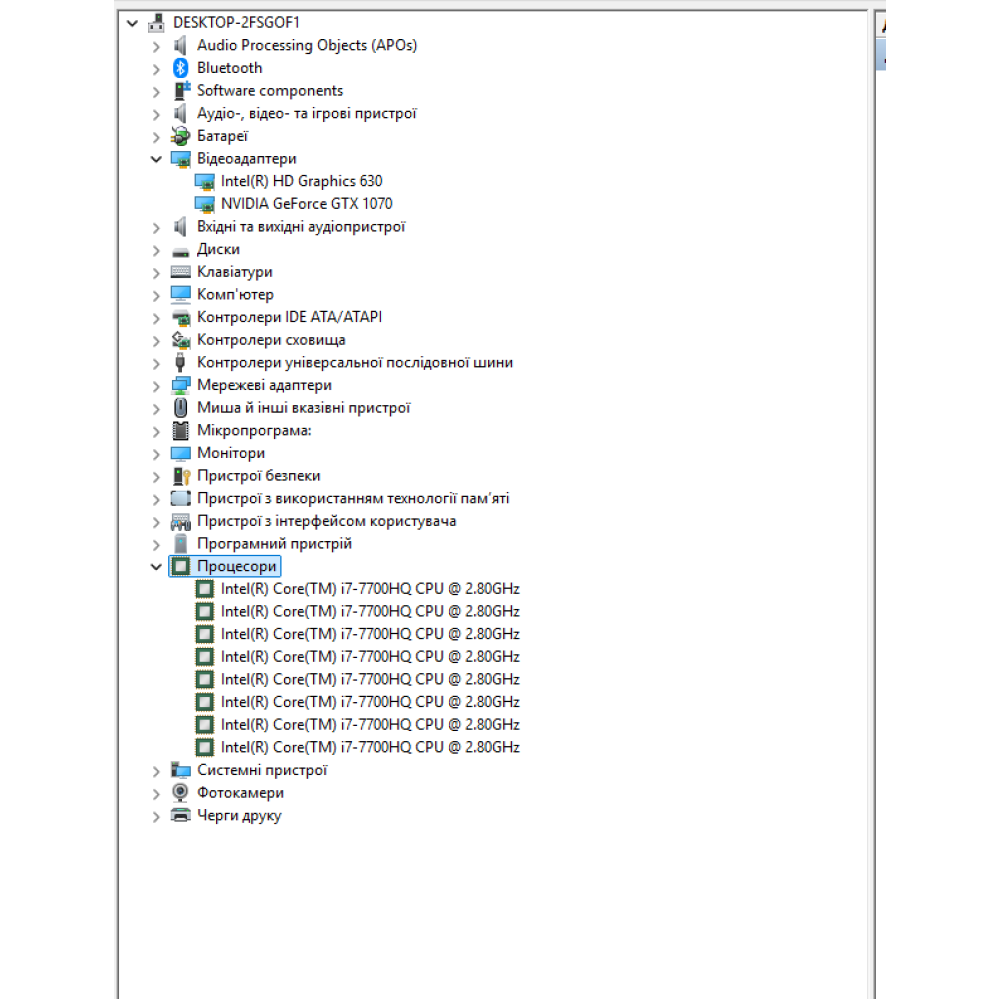
Task: Collapse the Процесори node
Action: (x=156, y=567)
